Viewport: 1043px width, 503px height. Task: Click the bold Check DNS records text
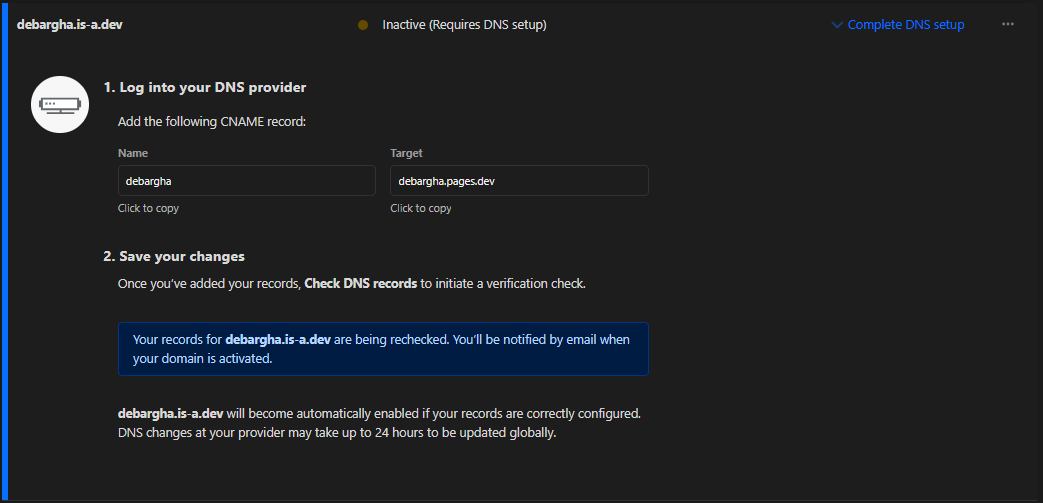(360, 283)
